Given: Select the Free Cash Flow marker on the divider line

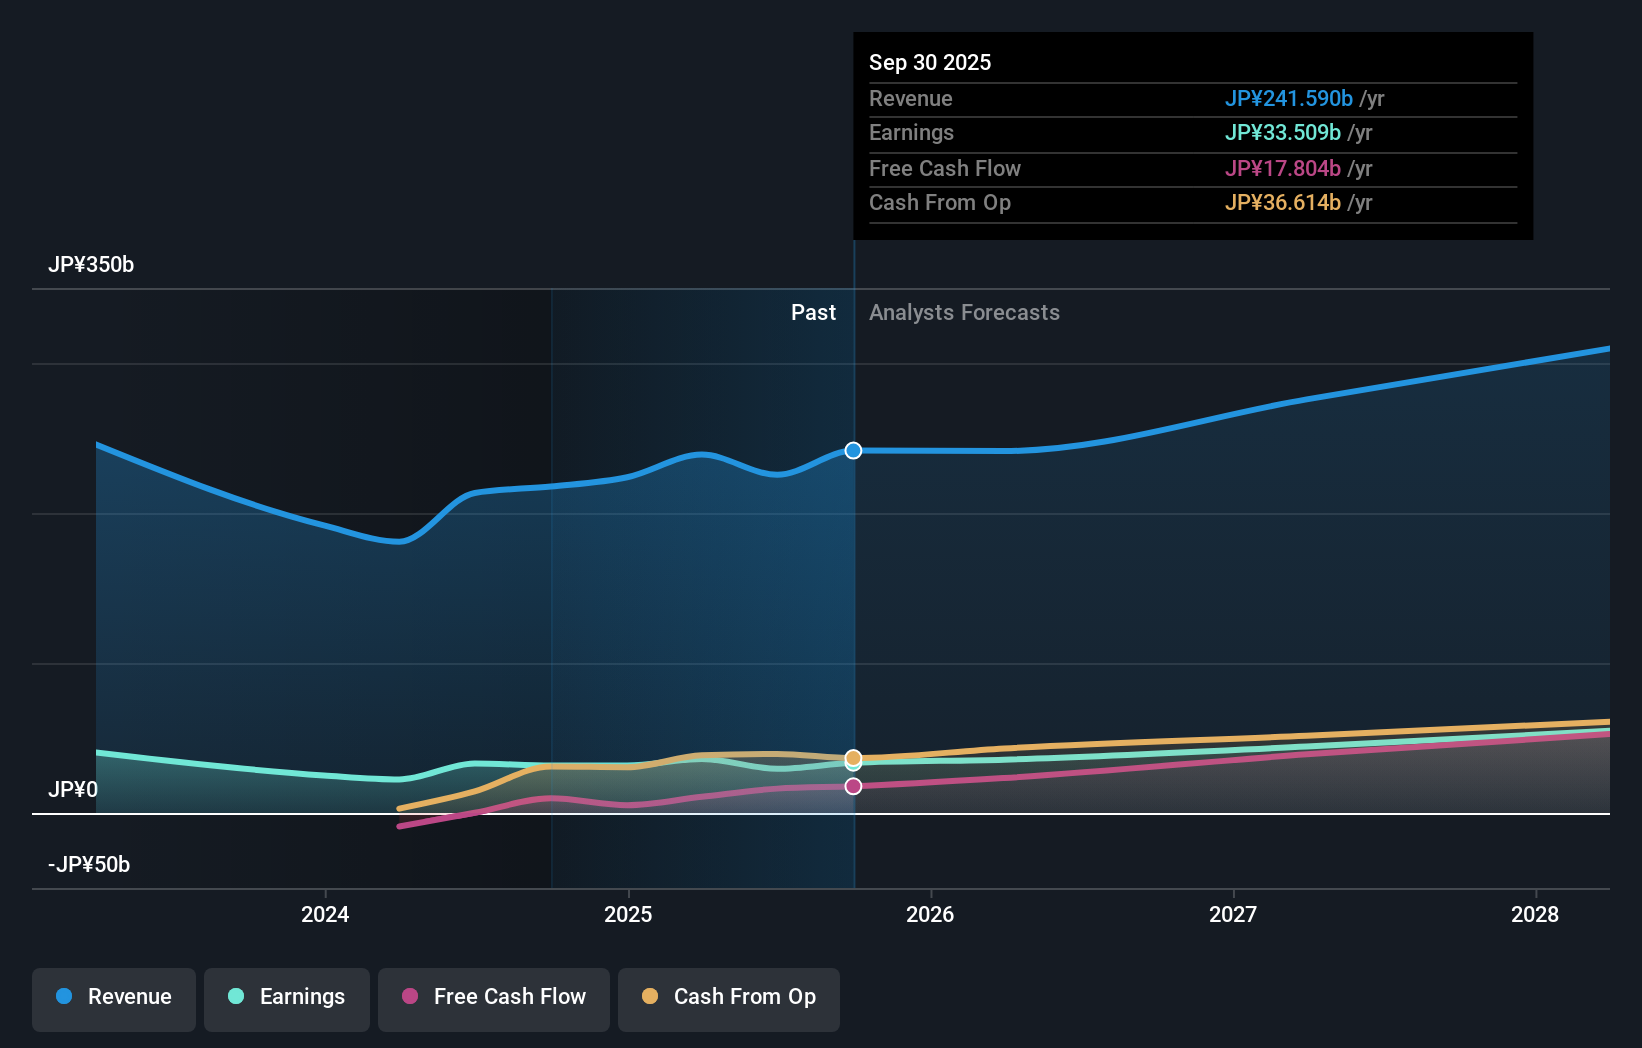Looking at the screenshot, I should [853, 786].
